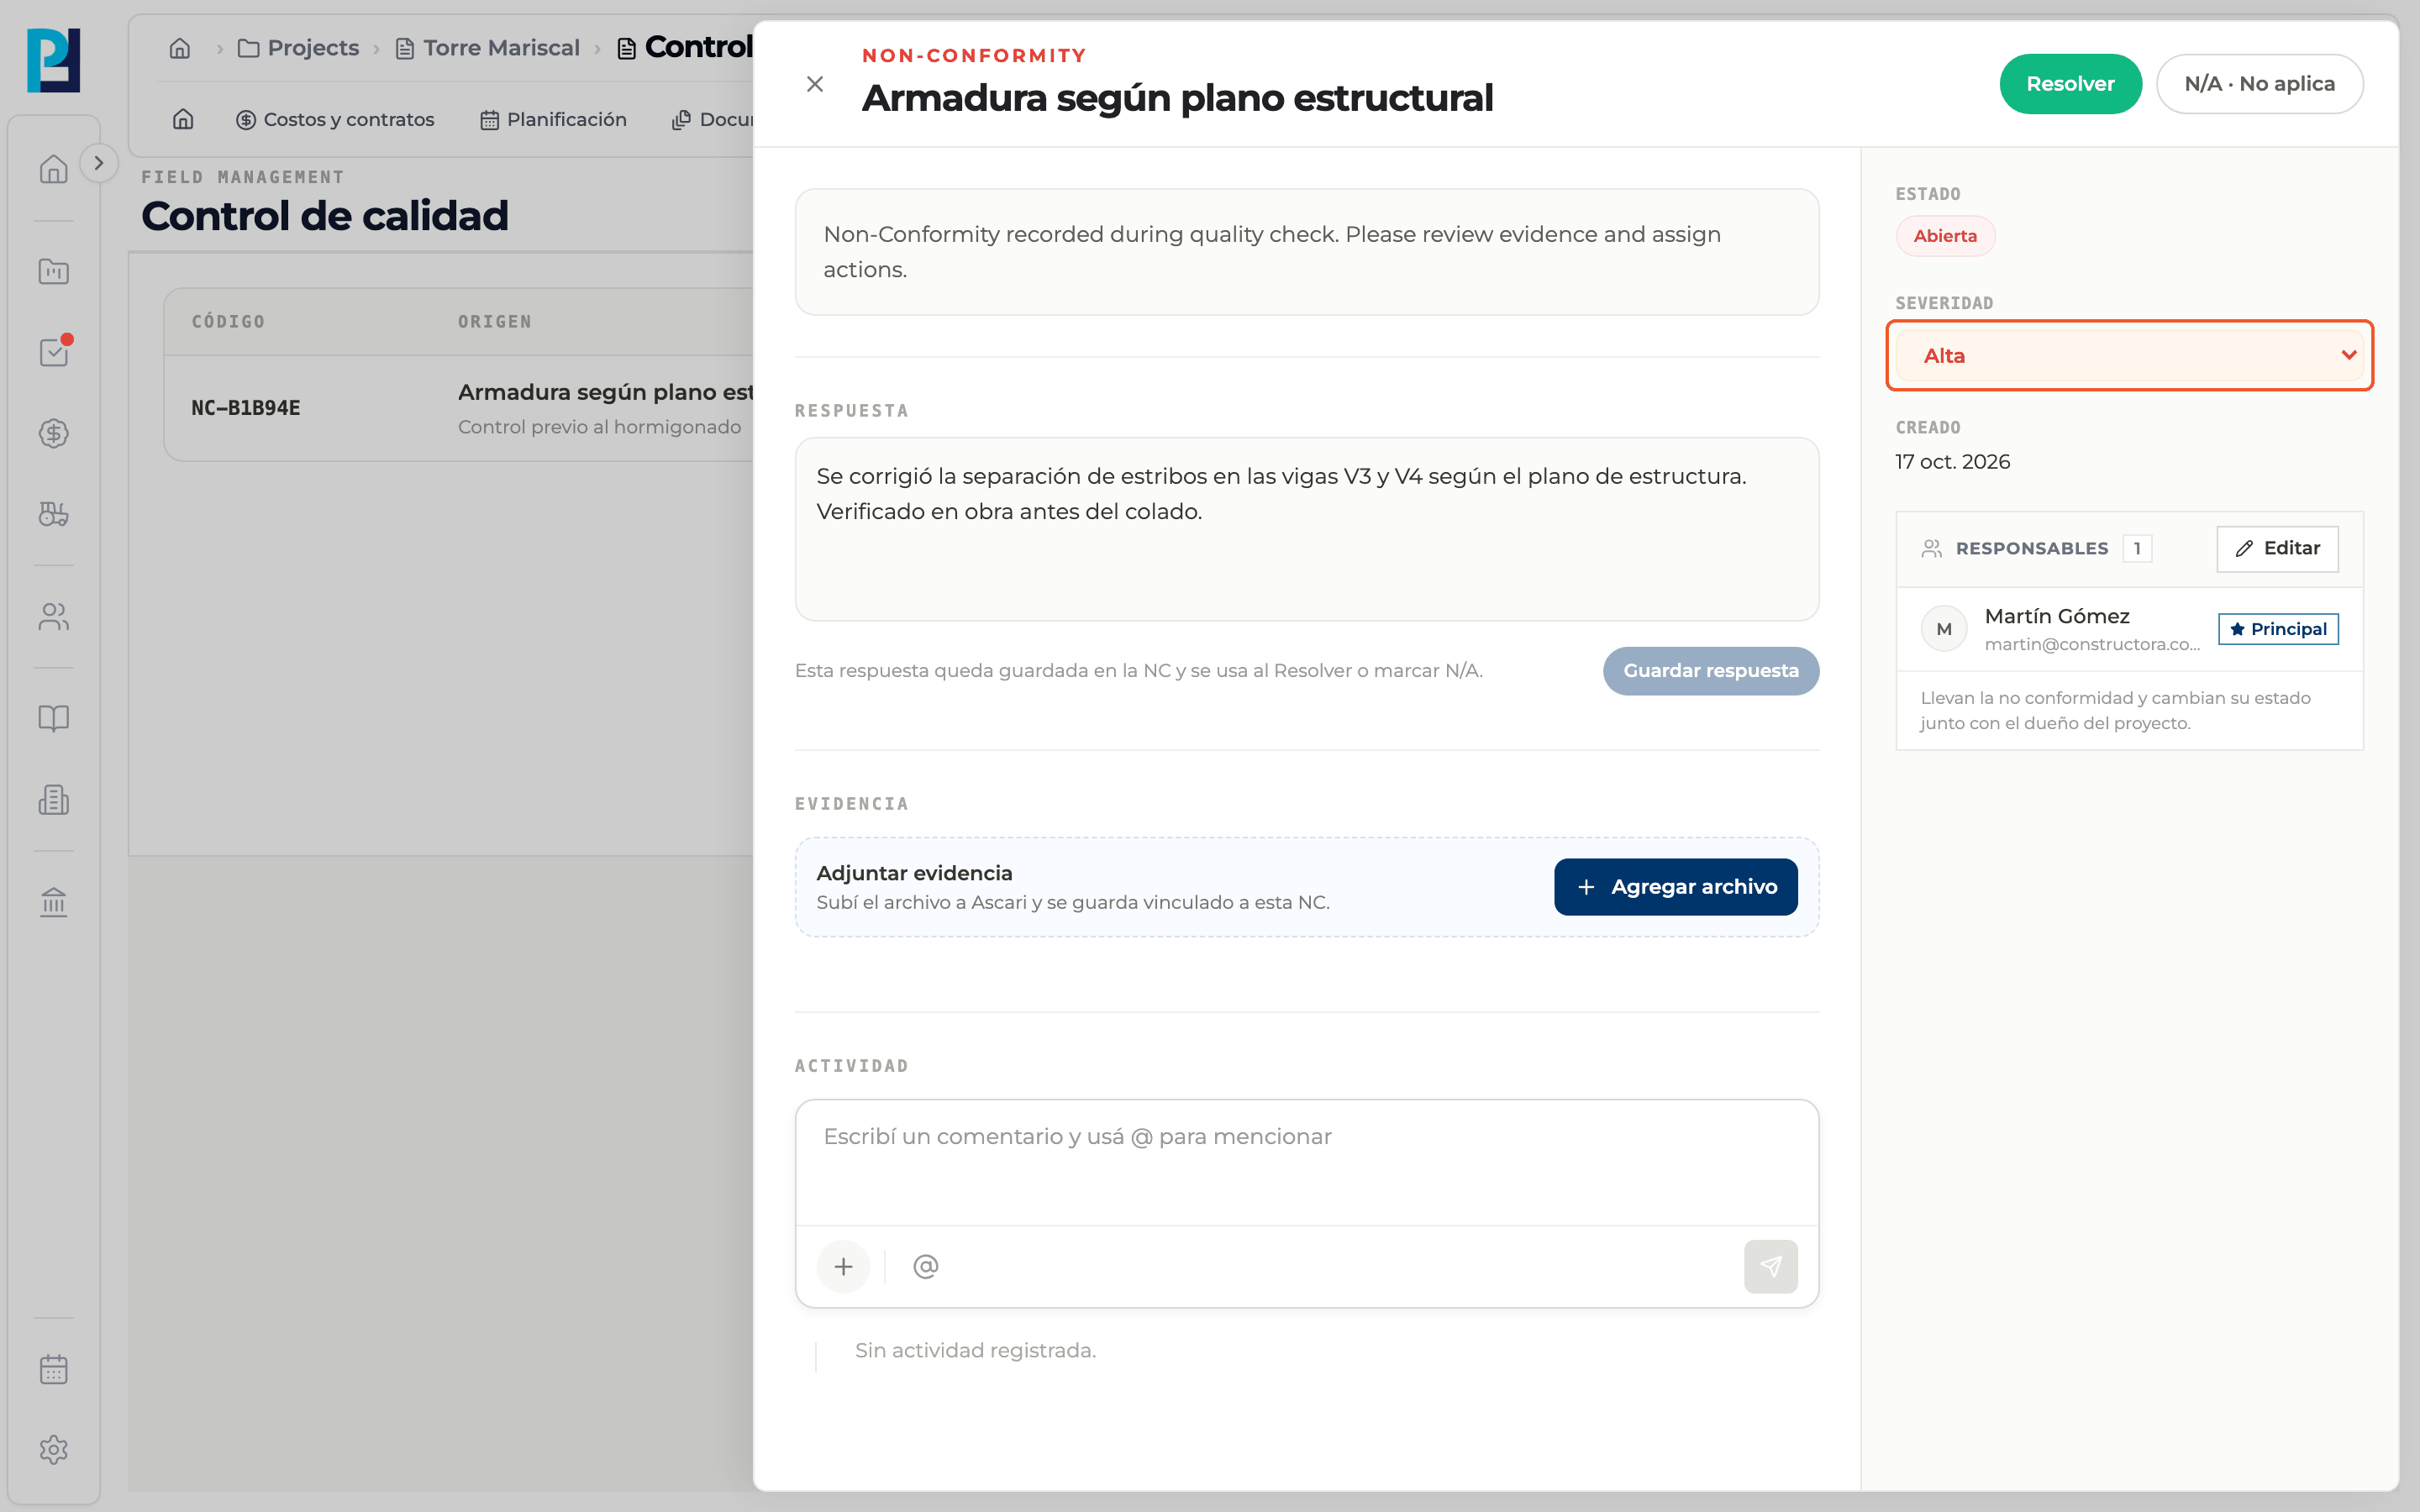The width and height of the screenshot is (2420, 1512).
Task: Click Editar in the Responsables section
Action: click(x=2277, y=548)
